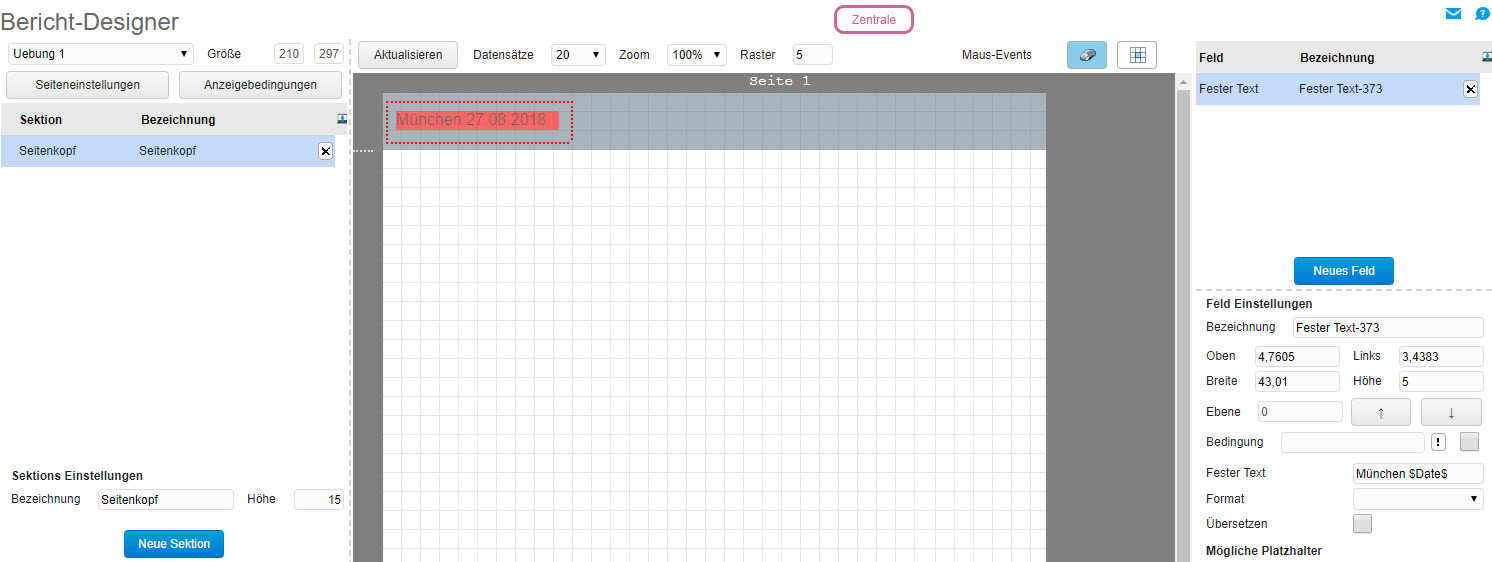Delete the Seitenkopf section with X

click(326, 151)
